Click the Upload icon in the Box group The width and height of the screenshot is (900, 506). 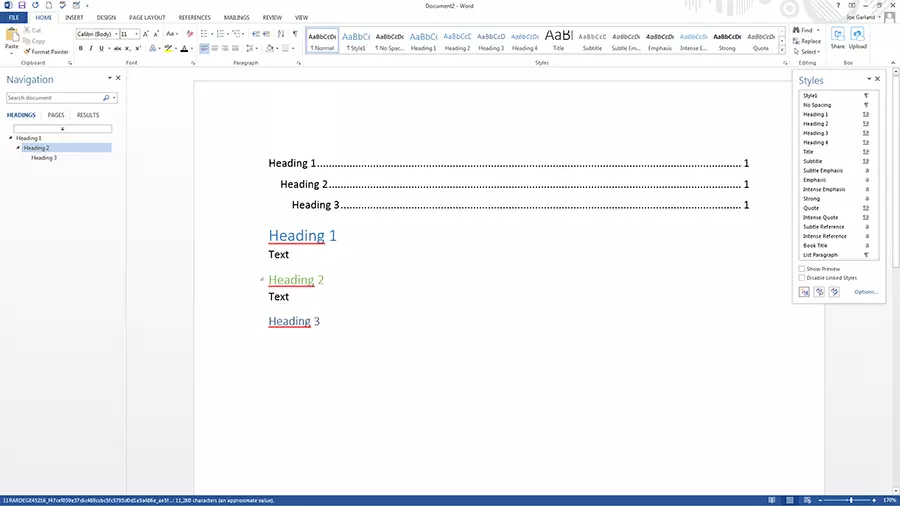(857, 38)
